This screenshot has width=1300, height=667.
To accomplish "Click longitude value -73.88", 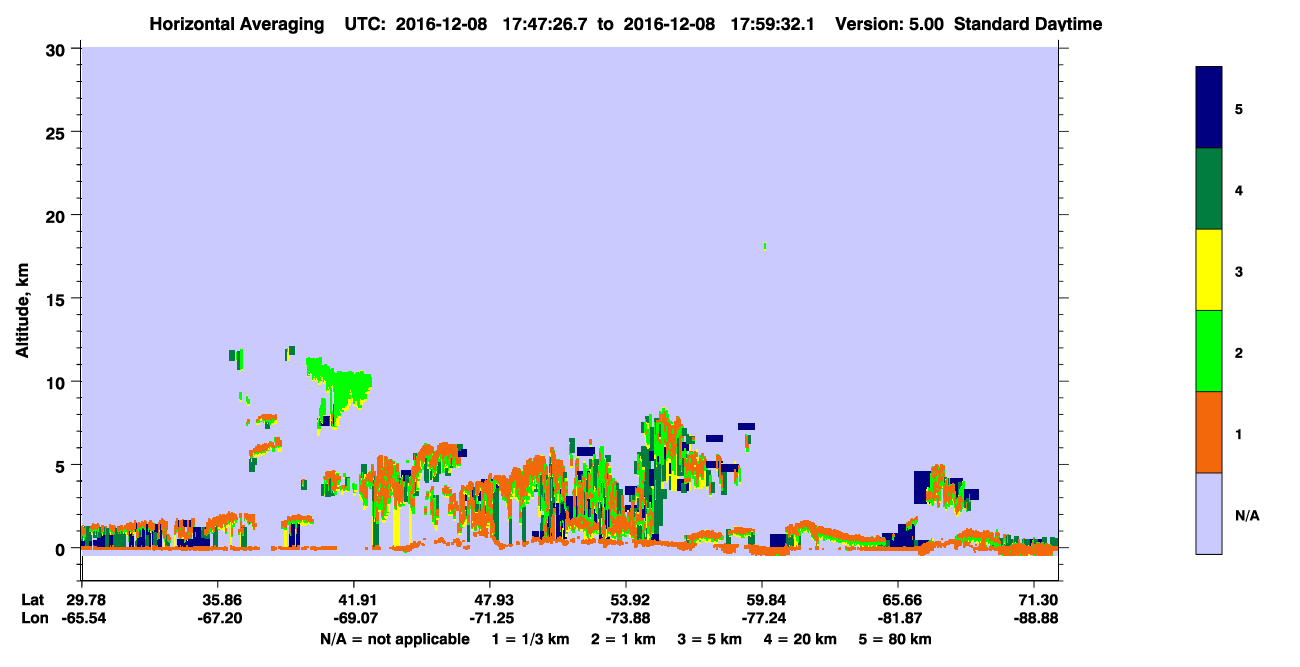I will click(626, 619).
